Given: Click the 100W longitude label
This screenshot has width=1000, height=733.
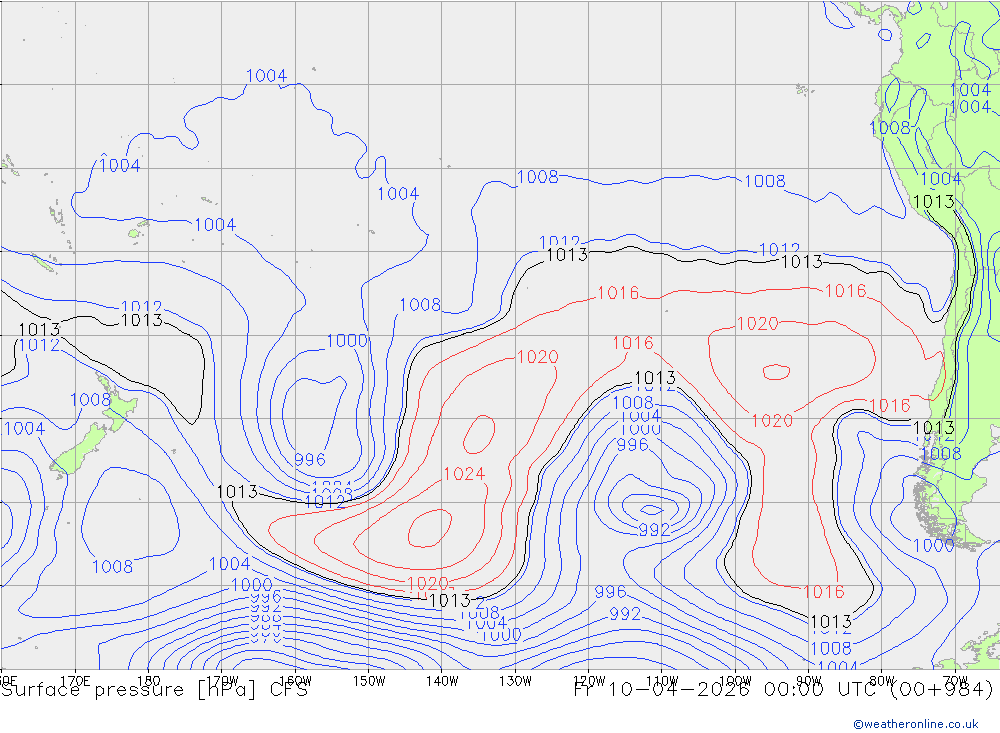Looking at the screenshot, I should [x=735, y=681].
